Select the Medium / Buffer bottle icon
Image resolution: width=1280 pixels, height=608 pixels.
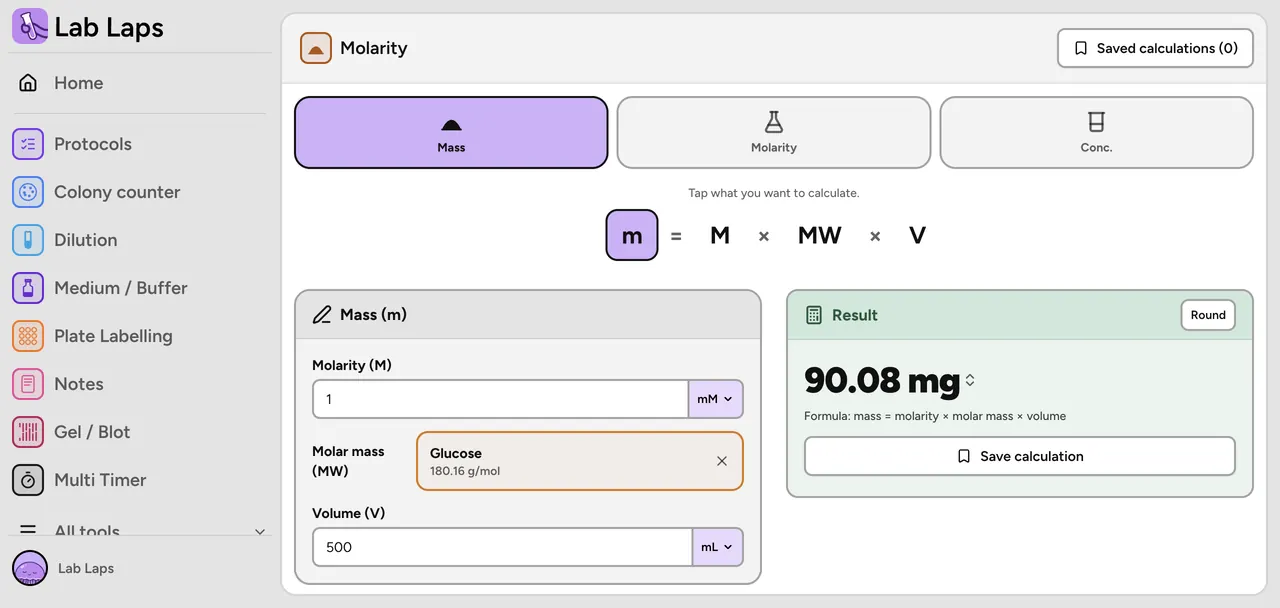28,288
